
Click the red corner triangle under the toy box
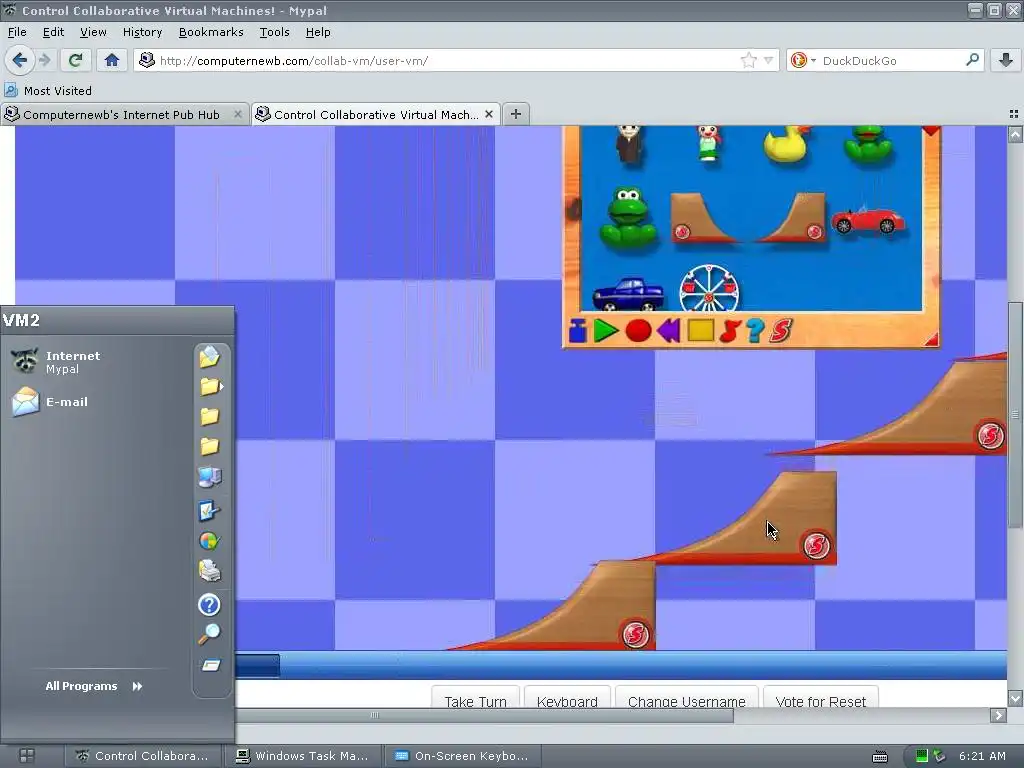[x=931, y=339]
